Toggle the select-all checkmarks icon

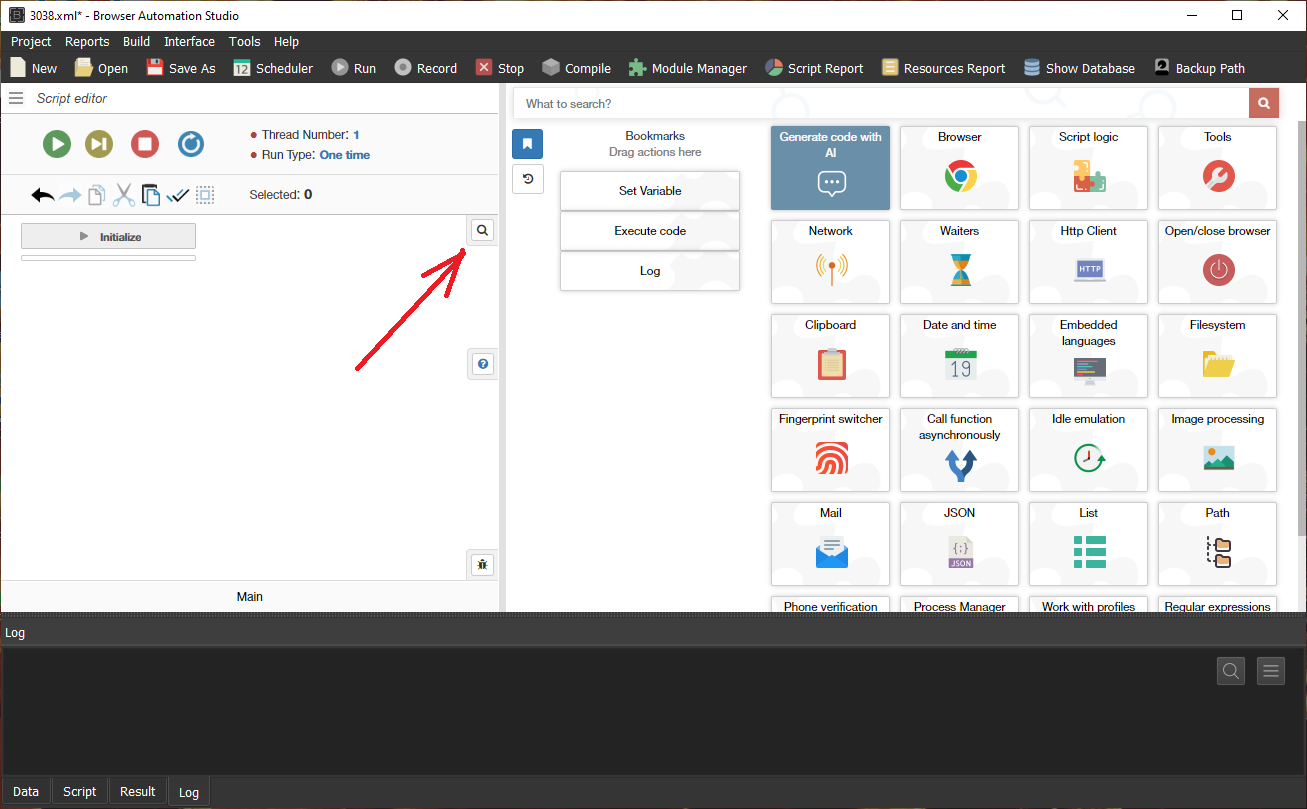tap(178, 195)
